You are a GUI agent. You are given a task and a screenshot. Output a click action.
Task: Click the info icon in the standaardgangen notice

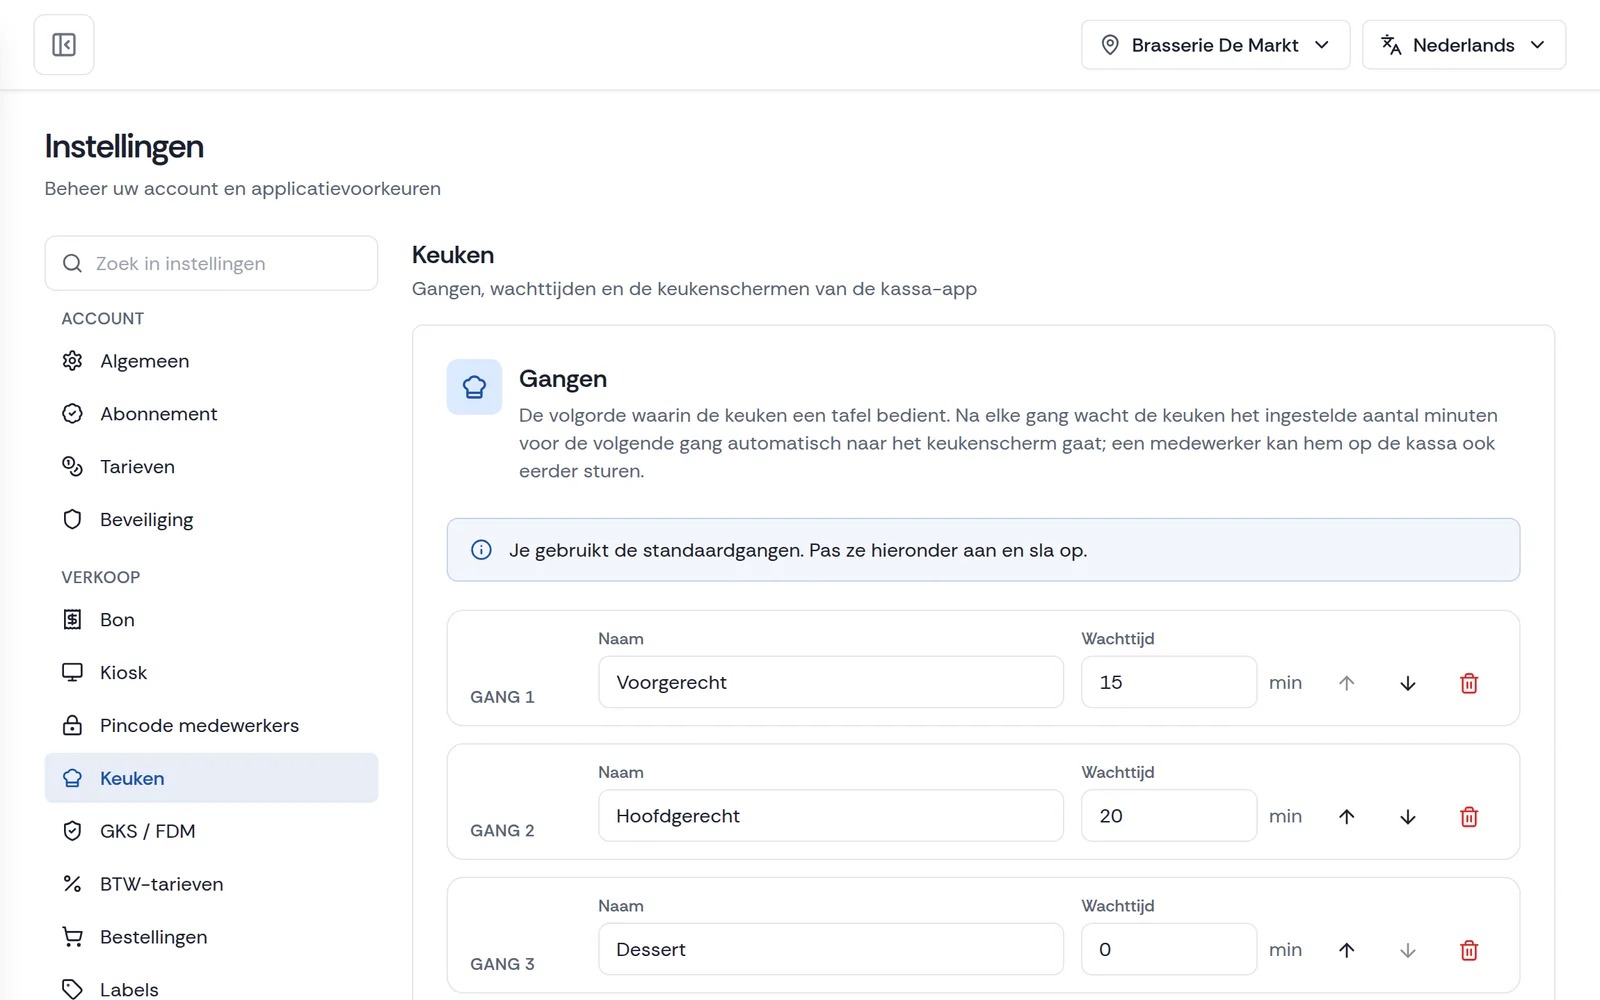[x=481, y=550]
